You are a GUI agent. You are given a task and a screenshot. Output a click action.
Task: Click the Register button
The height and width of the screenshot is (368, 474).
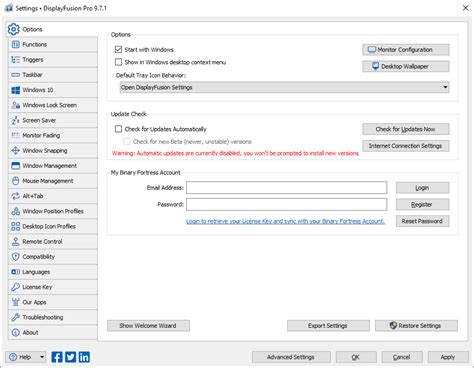click(x=422, y=204)
